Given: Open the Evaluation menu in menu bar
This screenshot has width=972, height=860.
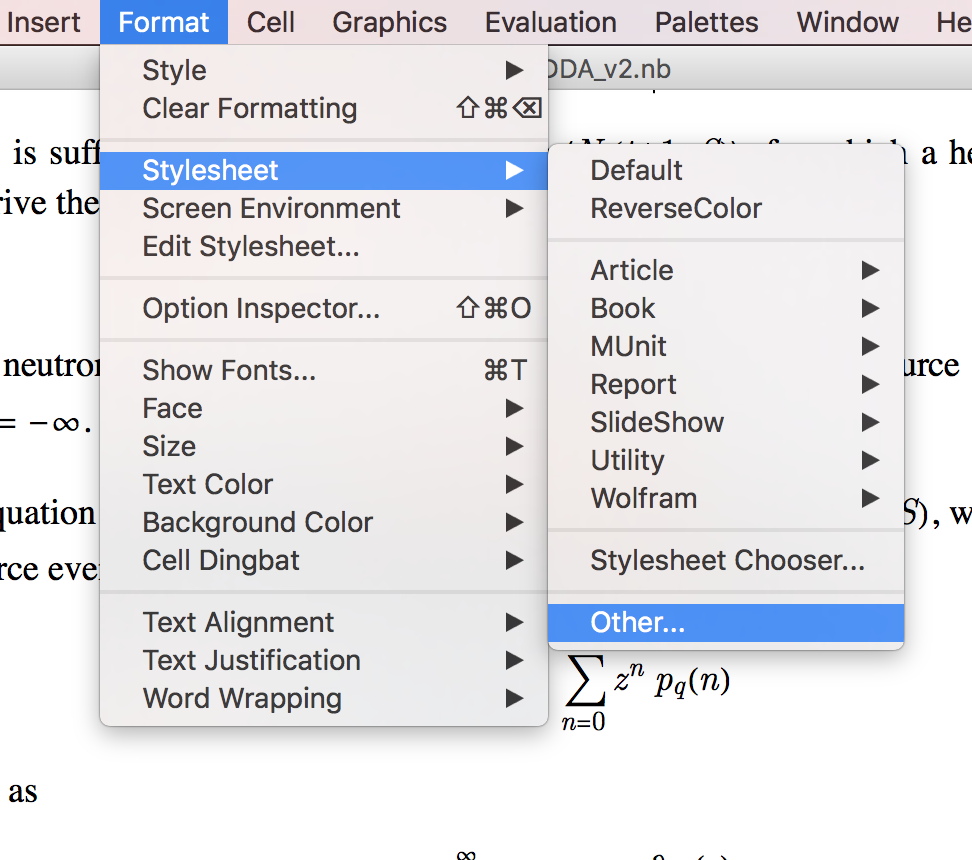Looking at the screenshot, I should click(x=551, y=22).
